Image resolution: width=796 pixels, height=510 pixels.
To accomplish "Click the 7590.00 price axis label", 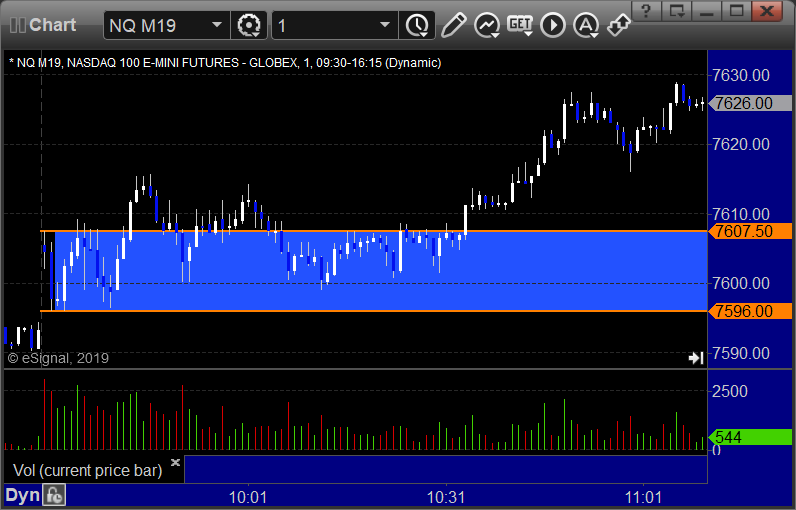I will 741,353.
